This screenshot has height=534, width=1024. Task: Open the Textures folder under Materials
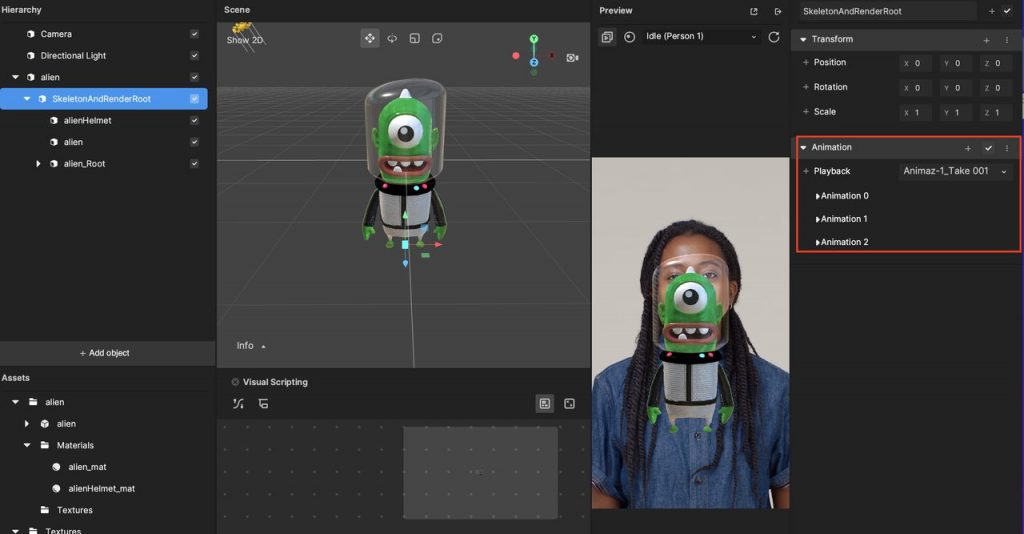(x=74, y=510)
